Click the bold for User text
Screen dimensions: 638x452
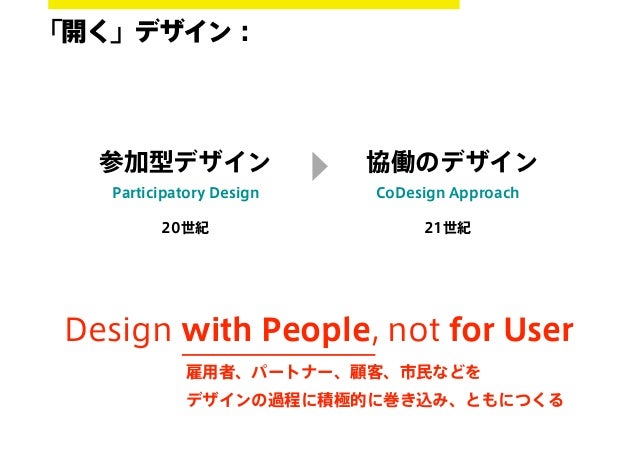click(x=511, y=330)
